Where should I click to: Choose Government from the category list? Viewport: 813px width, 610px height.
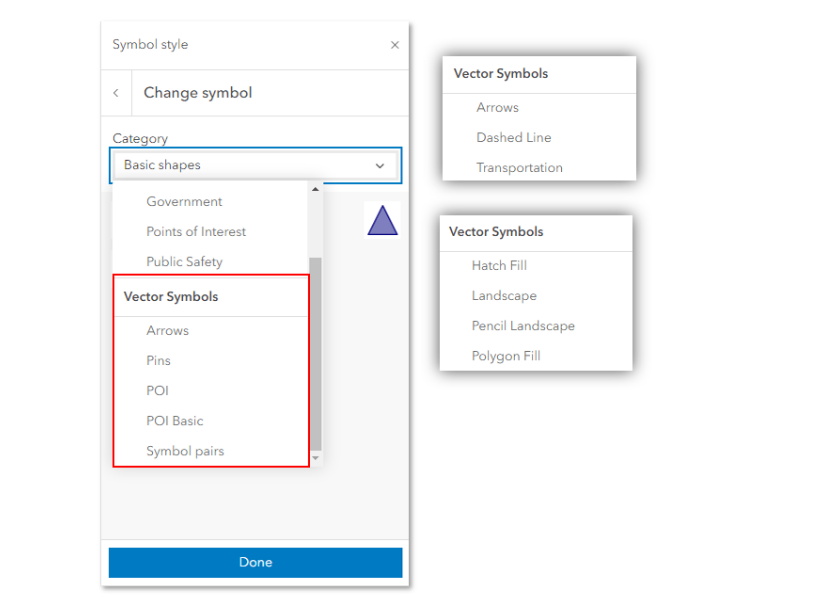coord(184,202)
